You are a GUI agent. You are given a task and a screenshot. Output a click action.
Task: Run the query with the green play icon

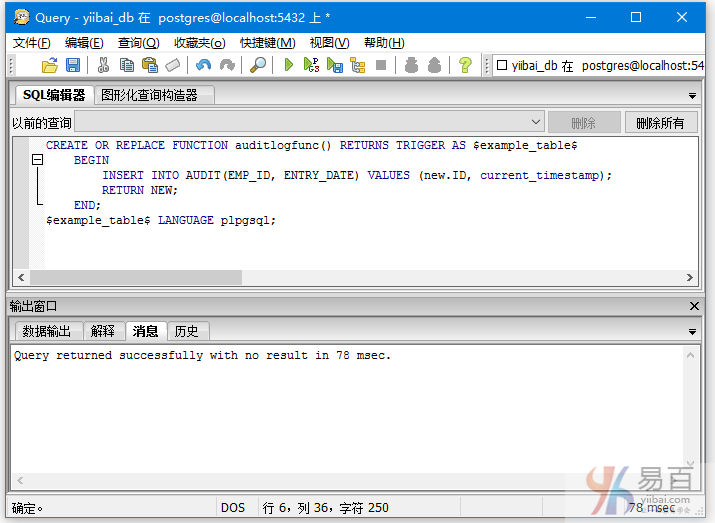288,65
